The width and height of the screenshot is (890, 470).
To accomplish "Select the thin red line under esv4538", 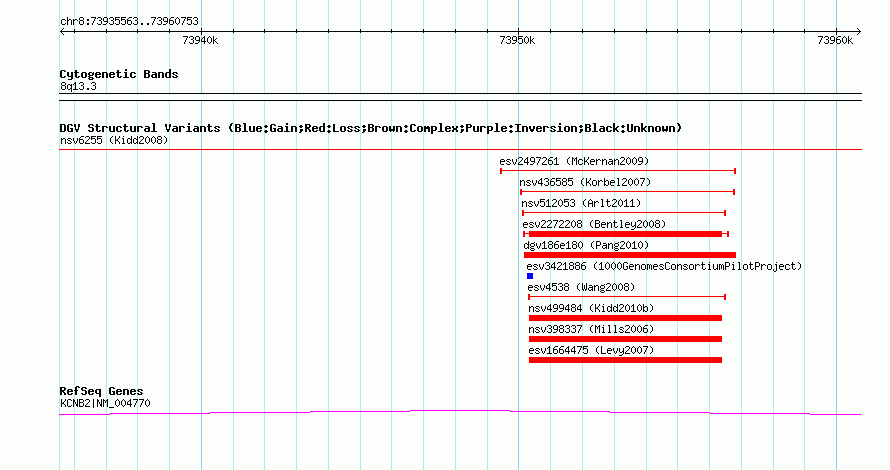I will pos(627,297).
